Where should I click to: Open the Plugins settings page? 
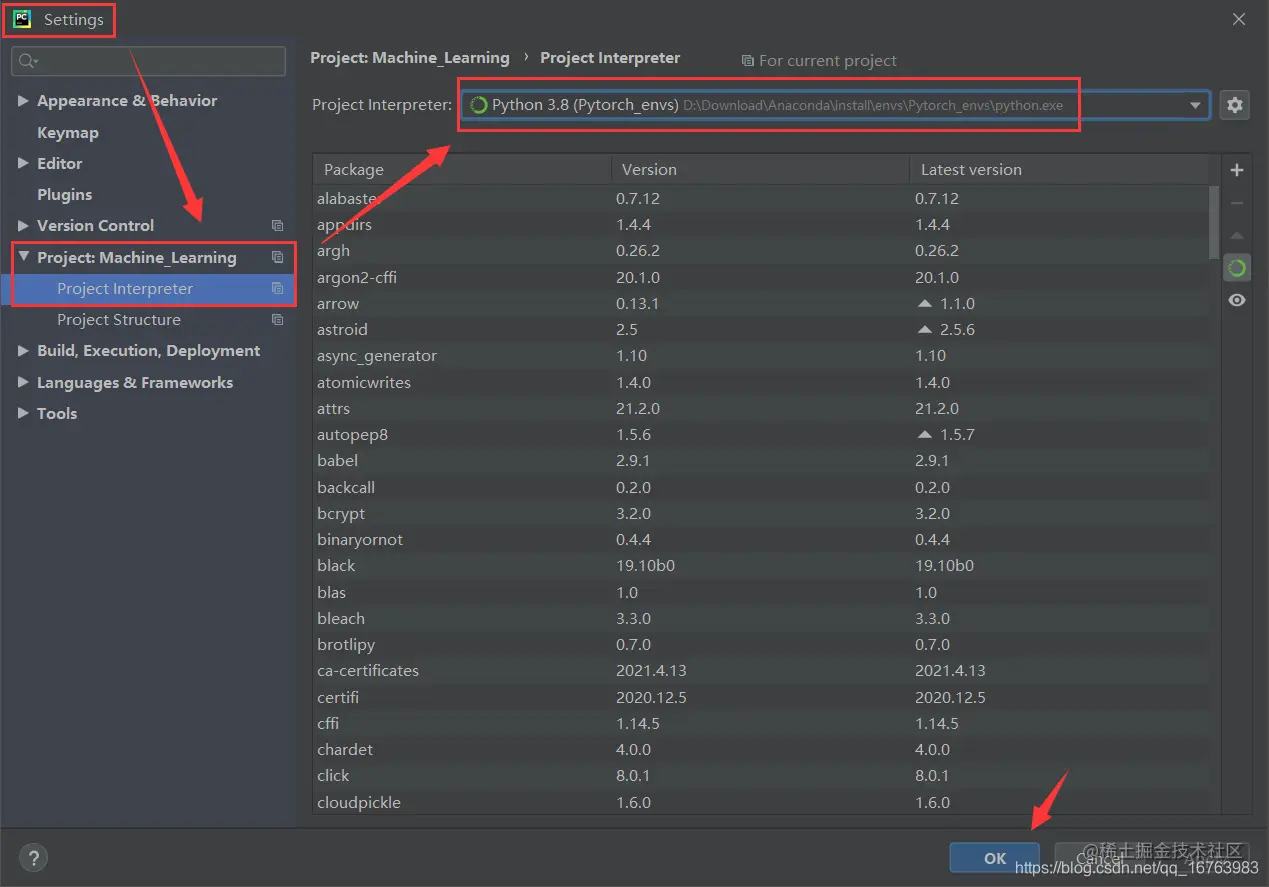click(x=65, y=194)
